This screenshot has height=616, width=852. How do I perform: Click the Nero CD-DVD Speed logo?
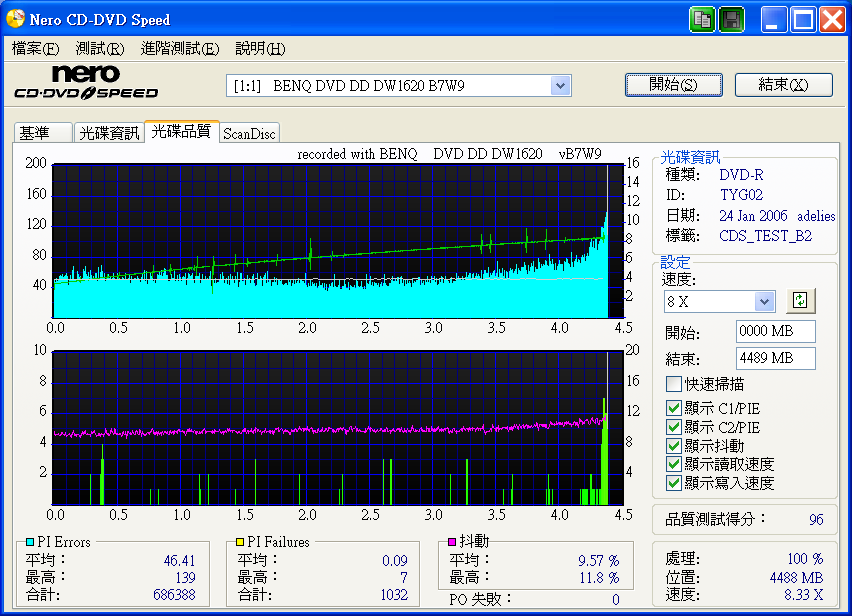tap(86, 83)
